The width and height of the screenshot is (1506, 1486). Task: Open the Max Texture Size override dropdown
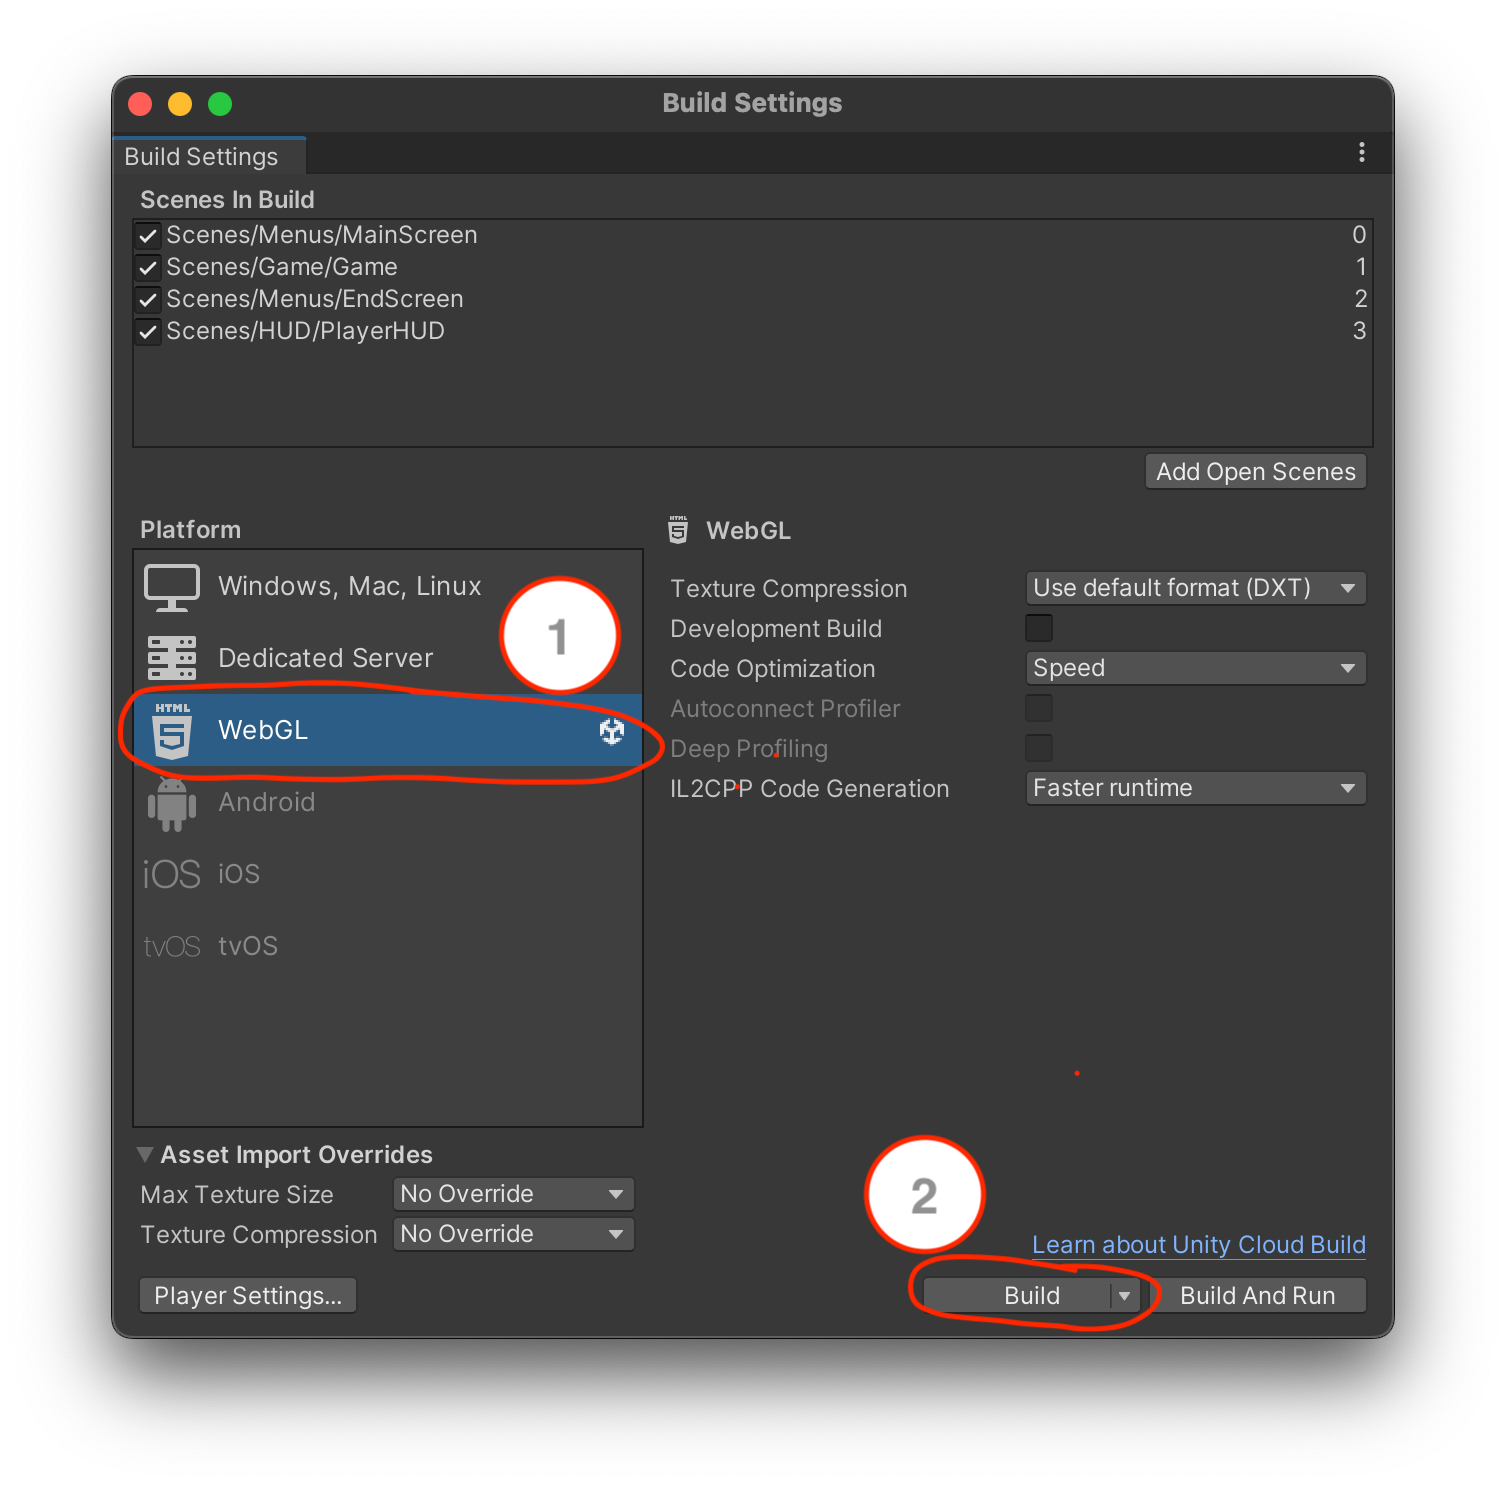[x=514, y=1194]
